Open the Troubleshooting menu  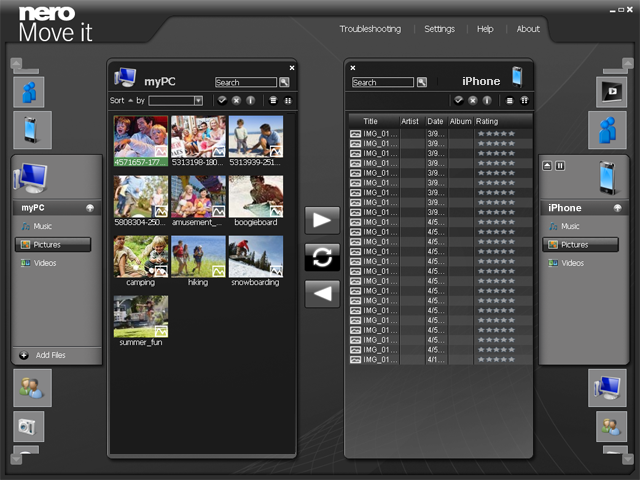(x=370, y=29)
